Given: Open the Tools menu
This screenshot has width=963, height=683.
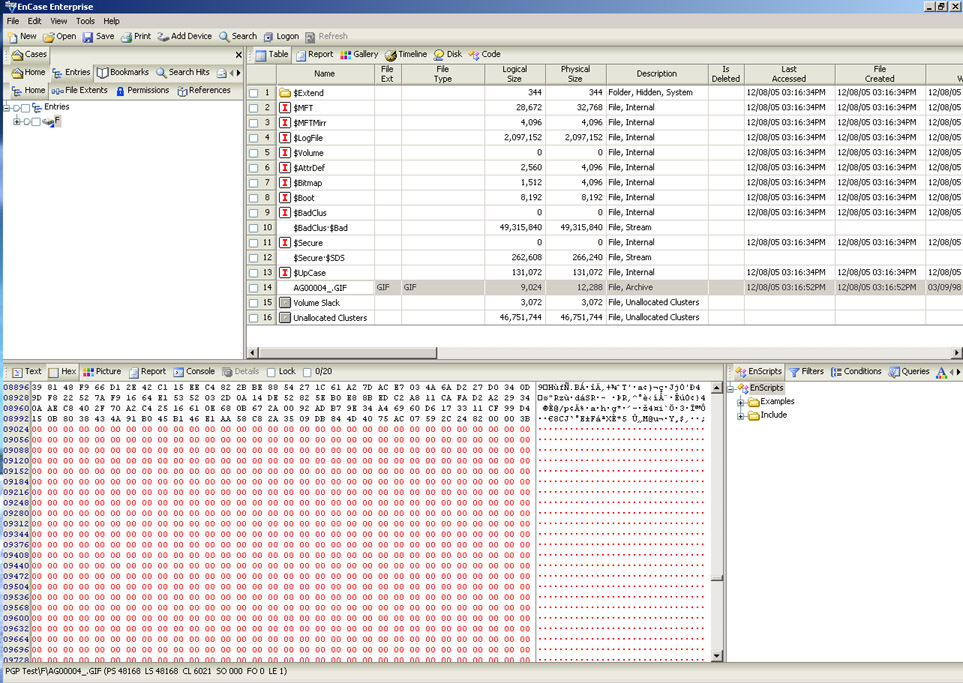Looking at the screenshot, I should (x=85, y=21).
